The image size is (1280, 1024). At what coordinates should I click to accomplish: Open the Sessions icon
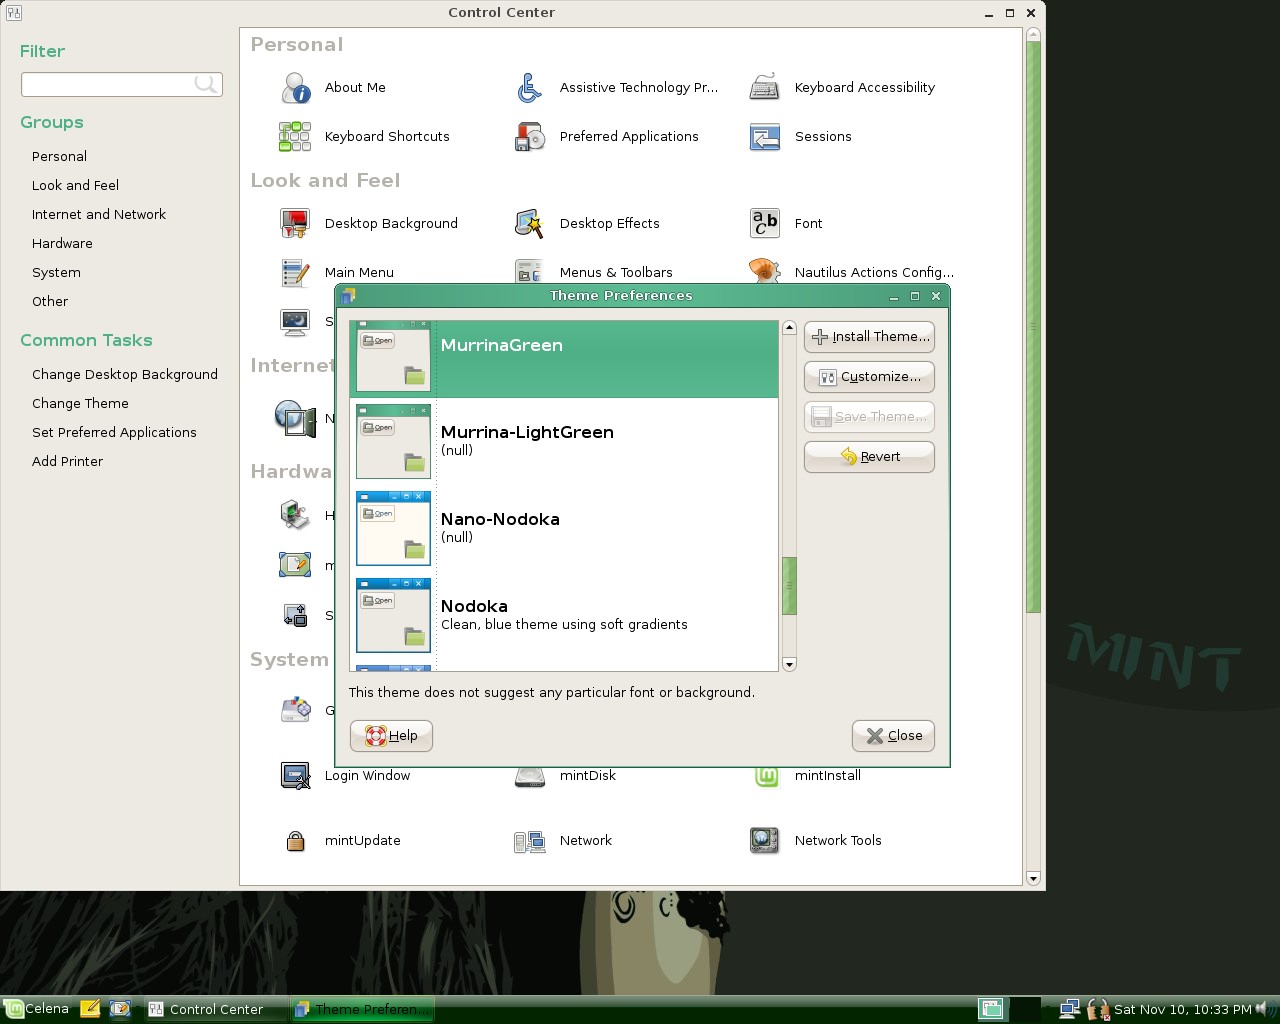tap(765, 137)
